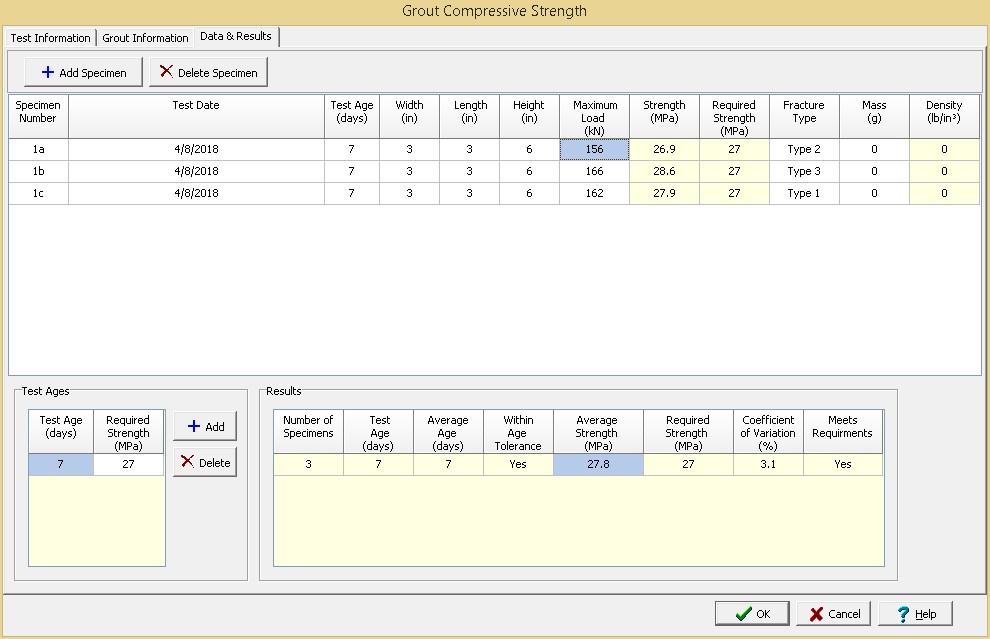Click the Fracture Type cell for specimen 1b
This screenshot has width=990, height=639.
[803, 171]
